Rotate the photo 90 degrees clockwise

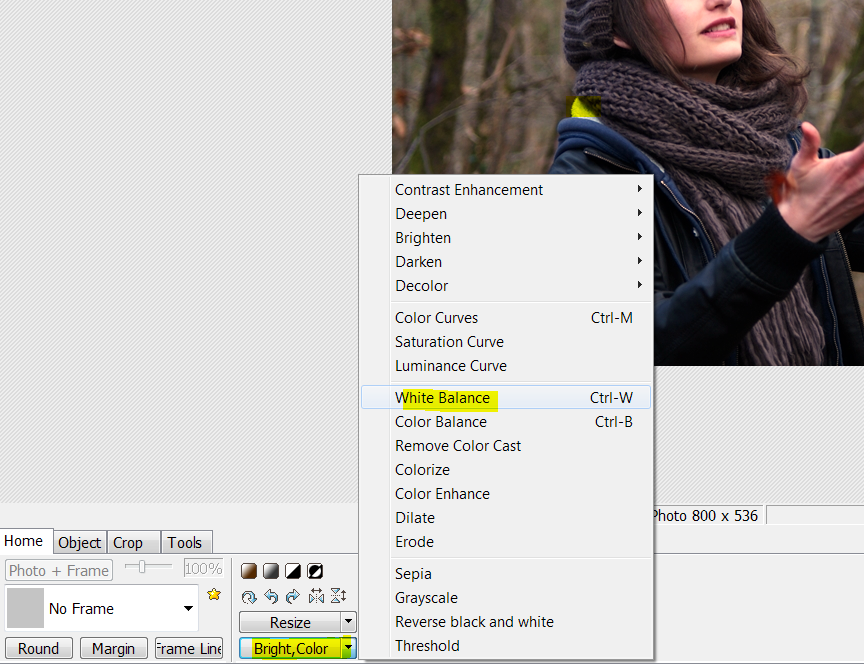point(293,596)
